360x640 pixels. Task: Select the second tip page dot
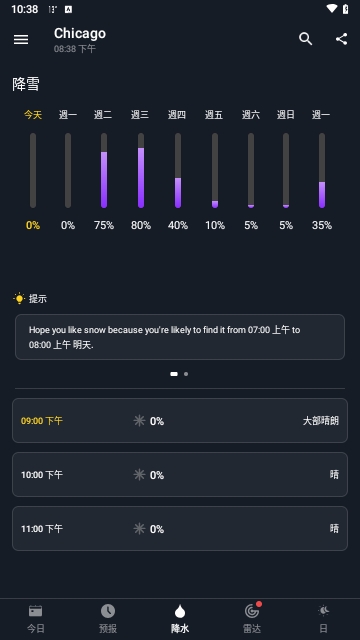tap(186, 374)
